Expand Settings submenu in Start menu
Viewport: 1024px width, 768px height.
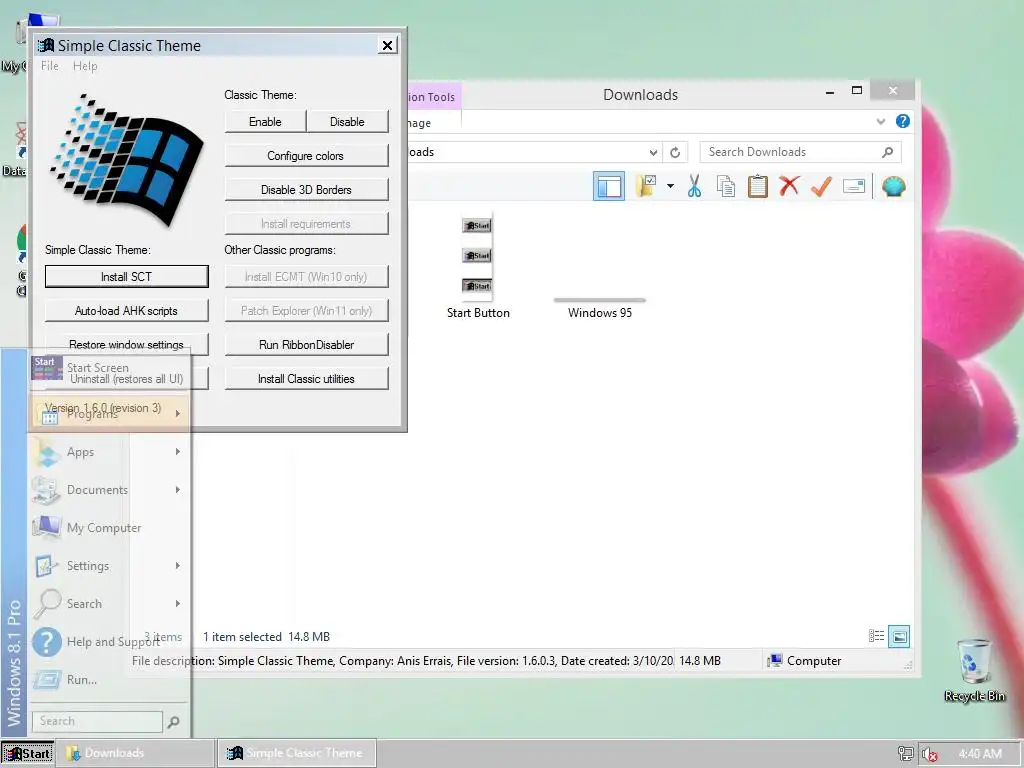tap(110, 566)
